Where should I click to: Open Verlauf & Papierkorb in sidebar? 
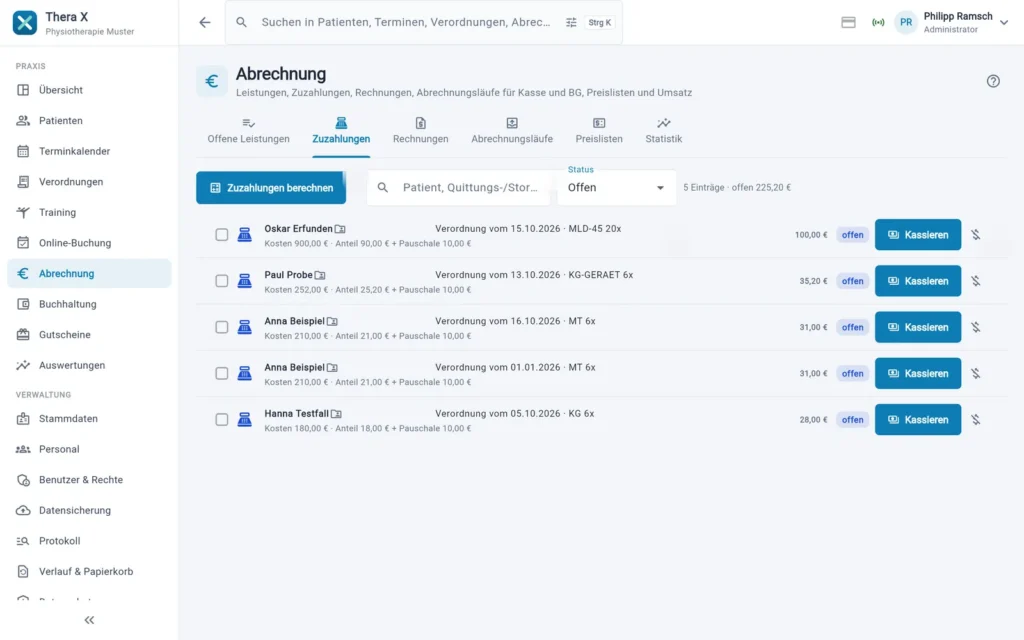point(89,571)
